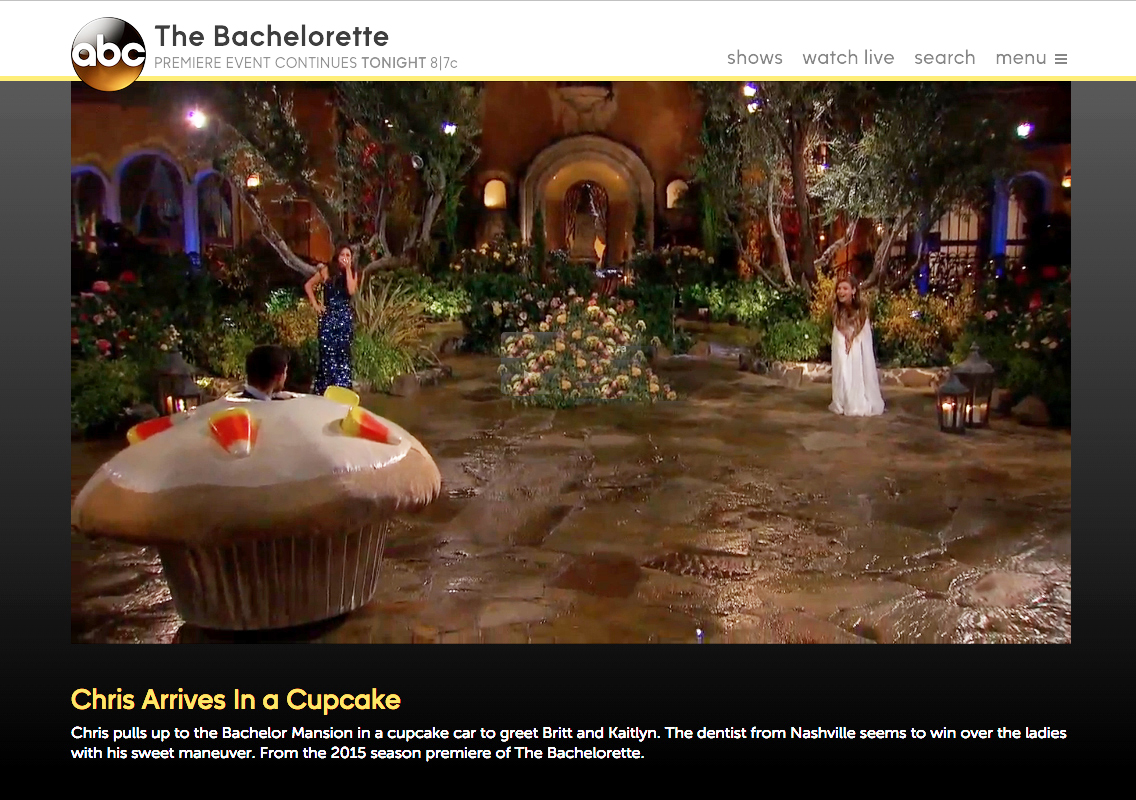Click the woman in the blue sequined dress
The width and height of the screenshot is (1136, 800).
(x=333, y=319)
